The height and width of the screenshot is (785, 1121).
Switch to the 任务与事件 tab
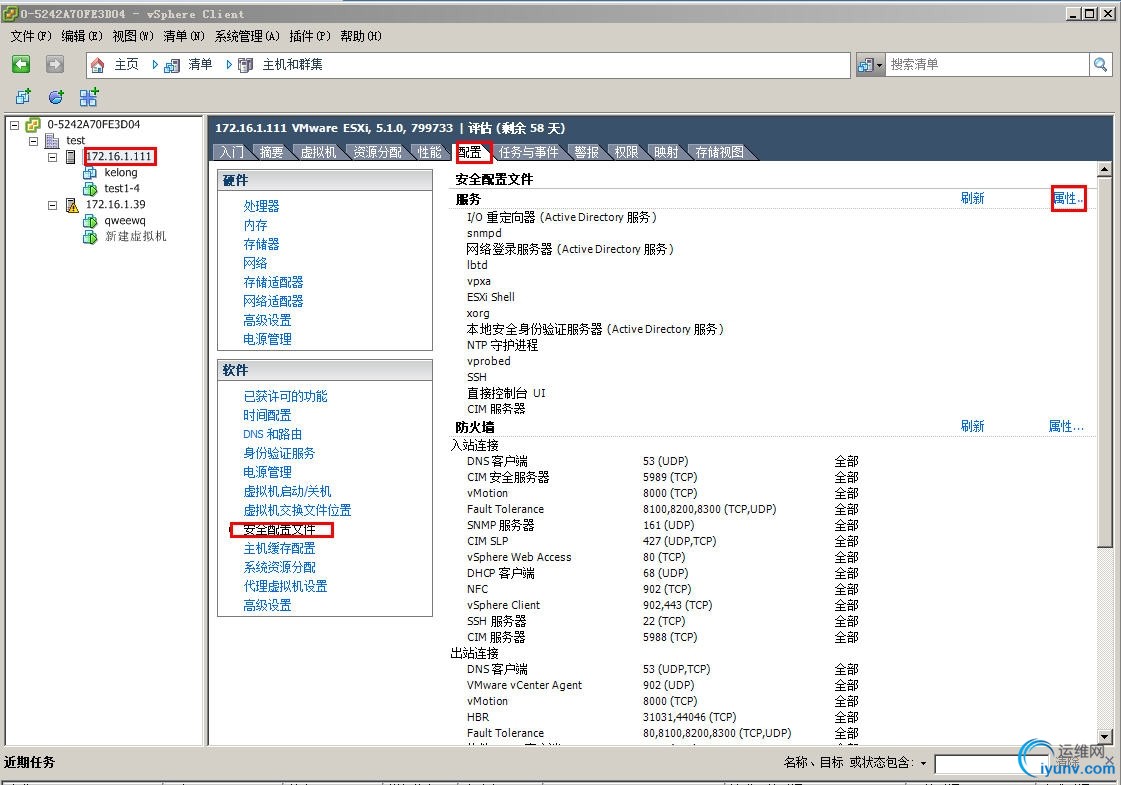point(528,152)
